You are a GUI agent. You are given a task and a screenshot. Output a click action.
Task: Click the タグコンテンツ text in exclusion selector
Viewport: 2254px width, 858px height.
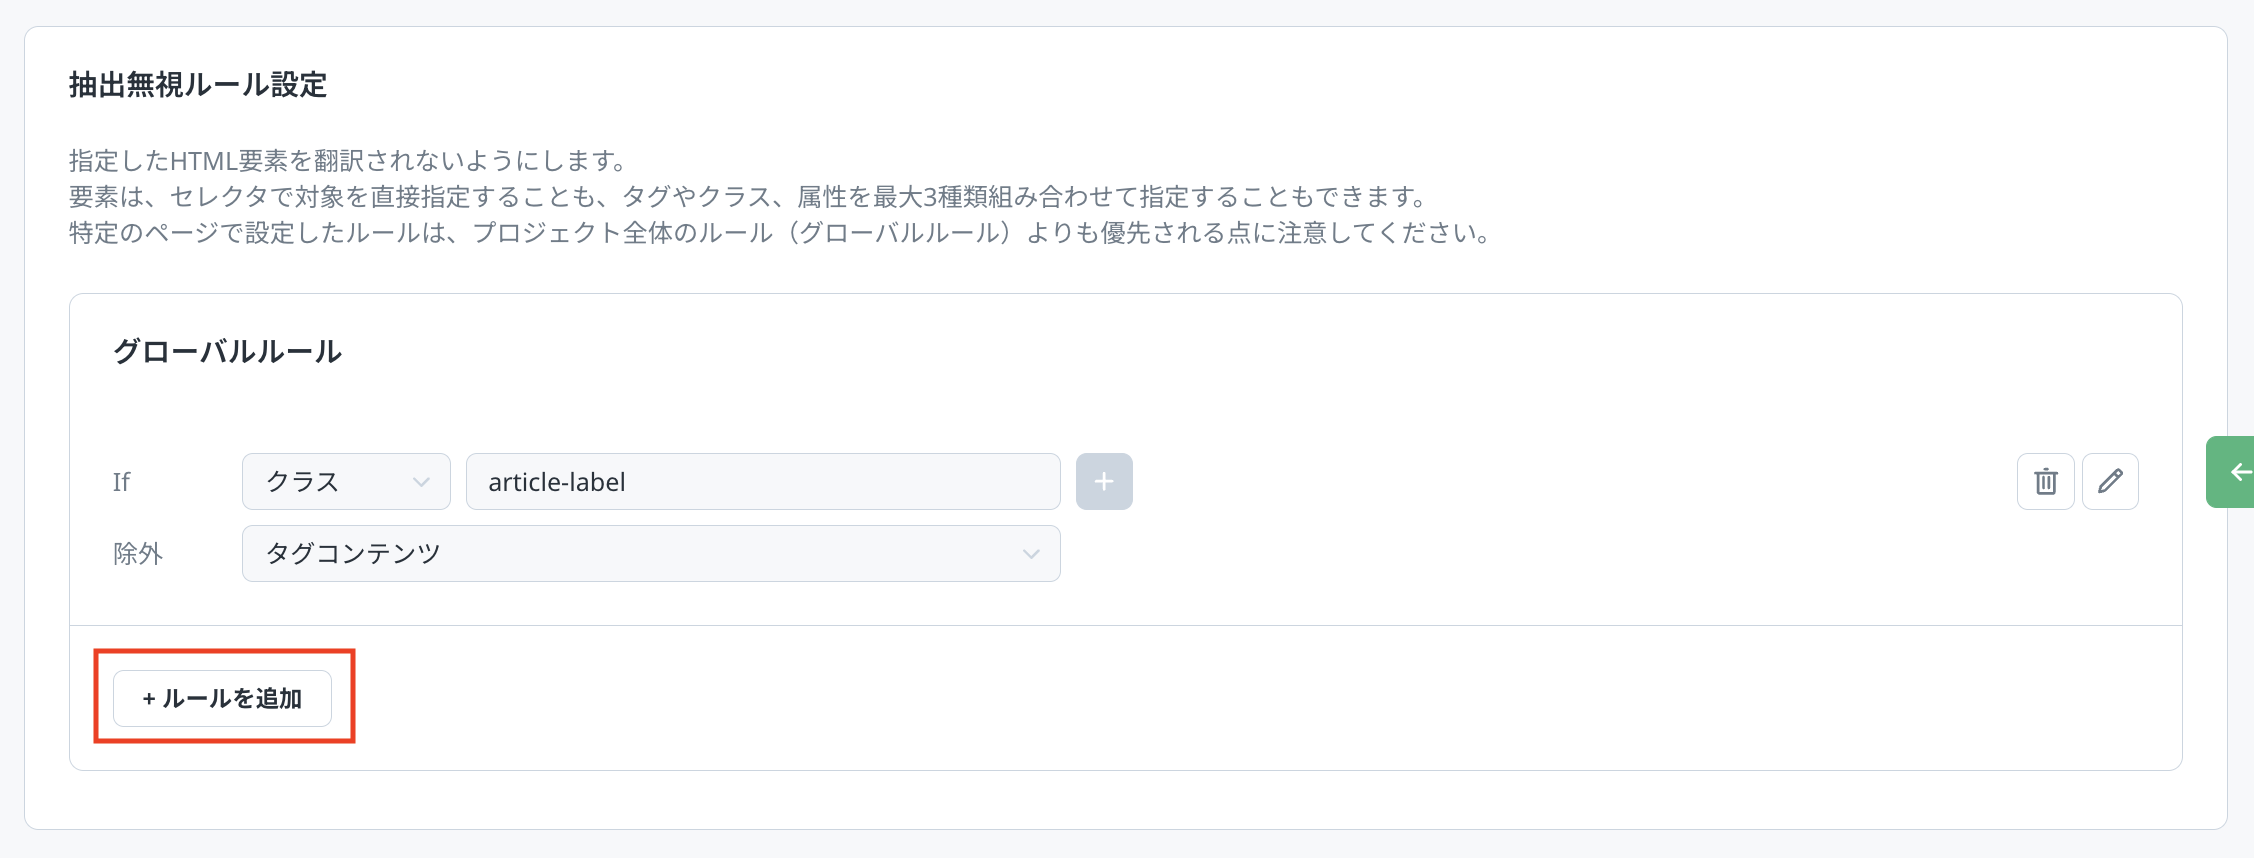(x=353, y=554)
